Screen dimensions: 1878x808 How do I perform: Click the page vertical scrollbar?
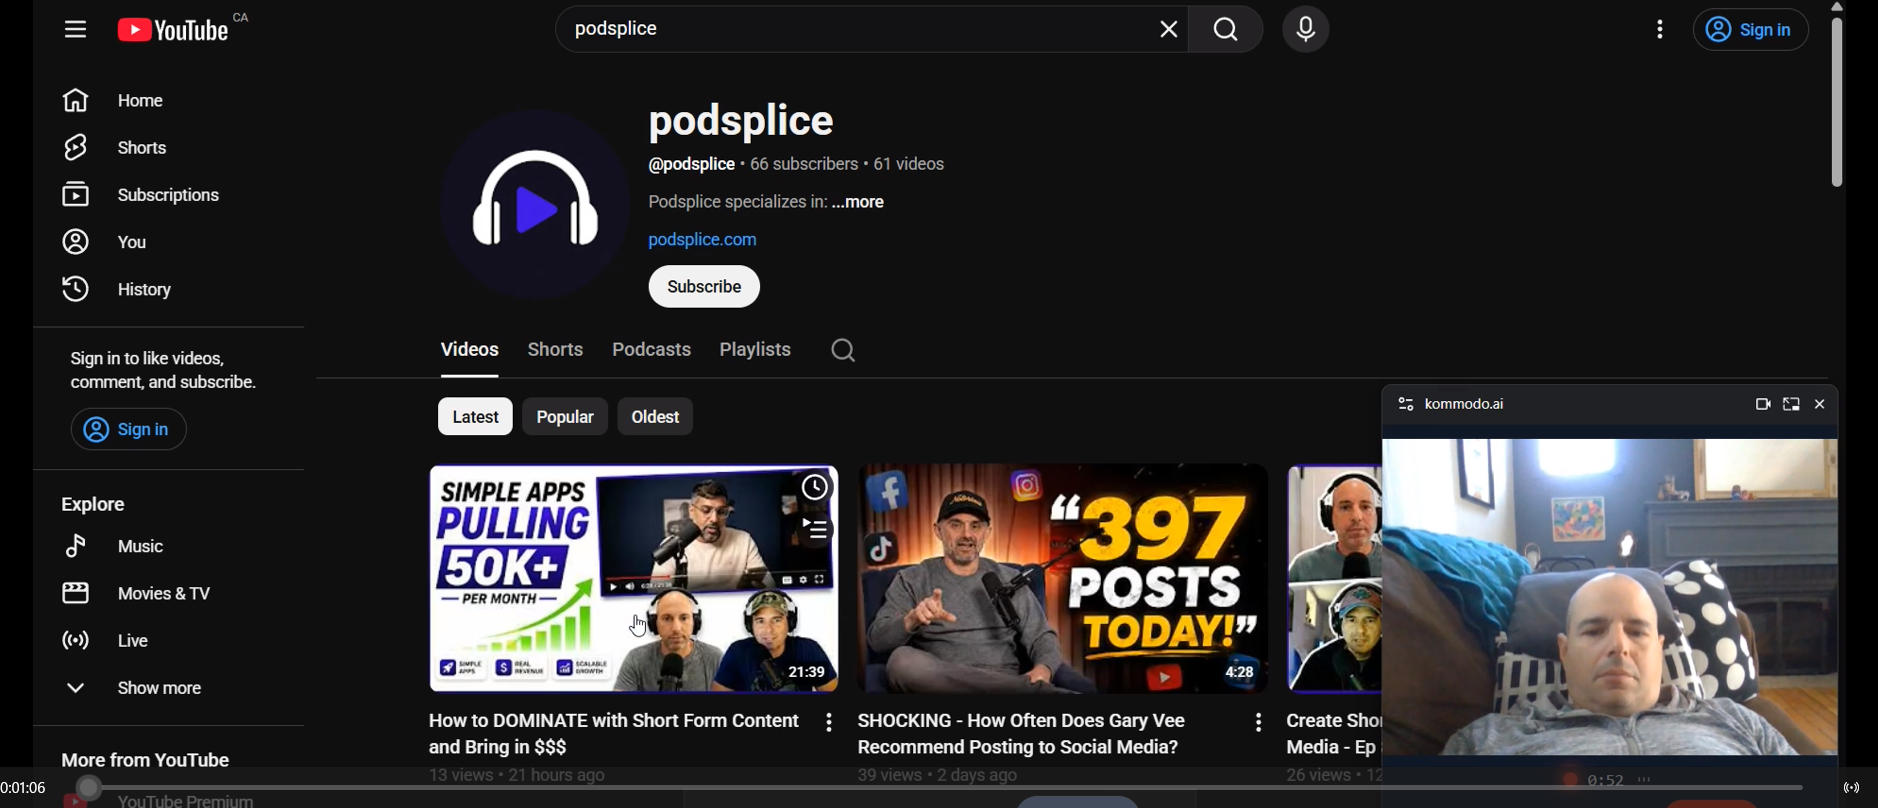[x=1837, y=104]
